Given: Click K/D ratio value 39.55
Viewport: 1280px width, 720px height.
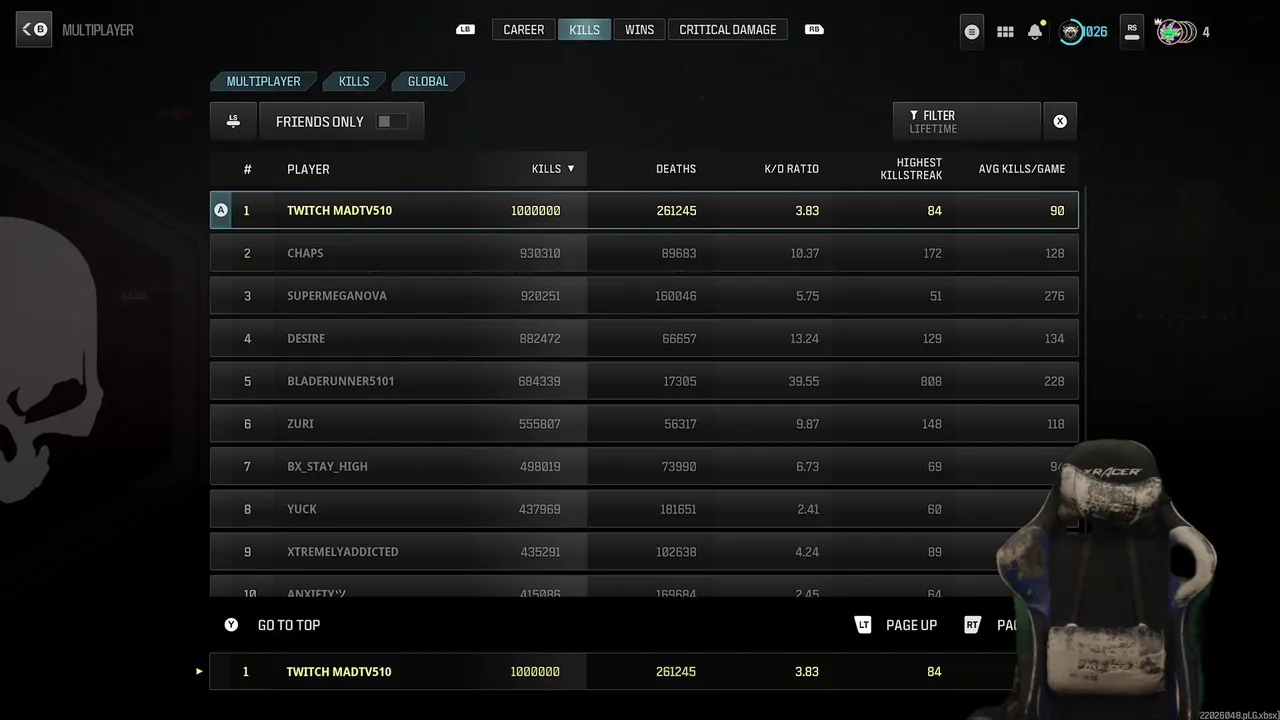Looking at the screenshot, I should 804,381.
